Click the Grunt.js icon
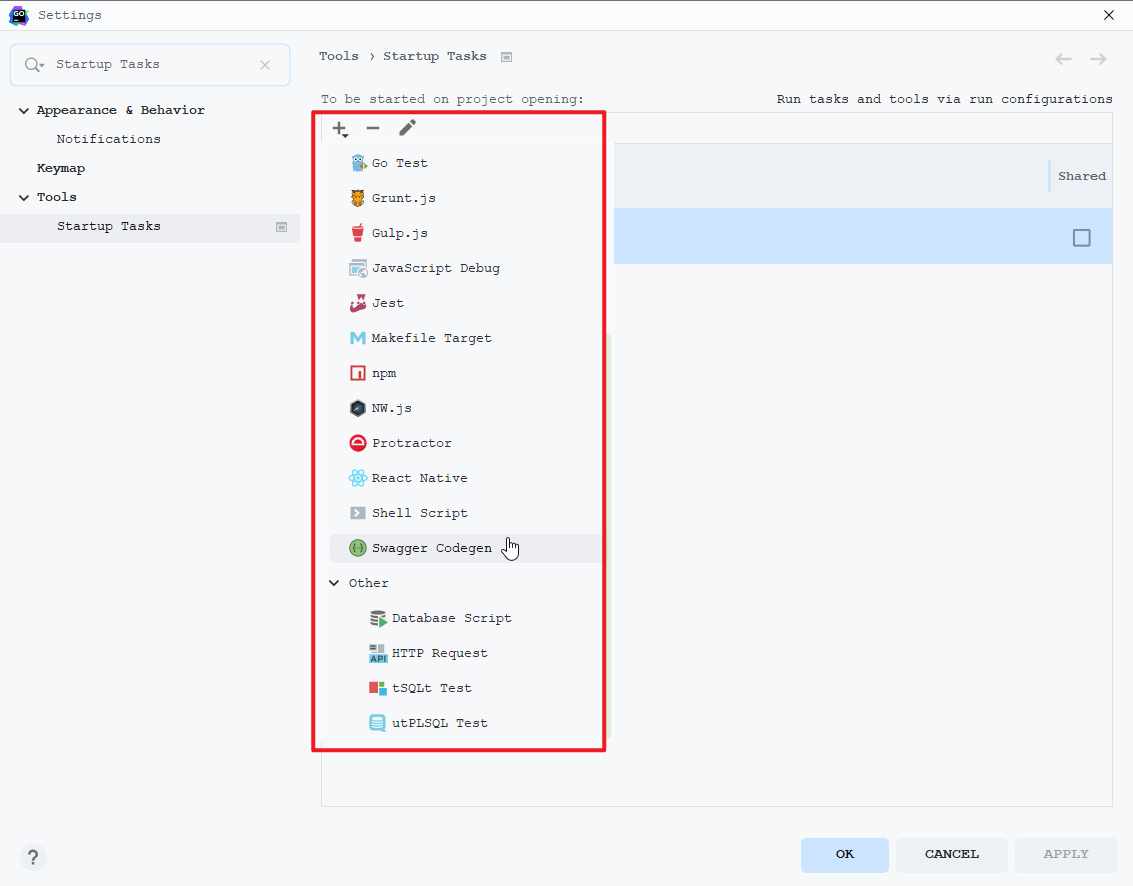The height and width of the screenshot is (886, 1133). [x=358, y=198]
